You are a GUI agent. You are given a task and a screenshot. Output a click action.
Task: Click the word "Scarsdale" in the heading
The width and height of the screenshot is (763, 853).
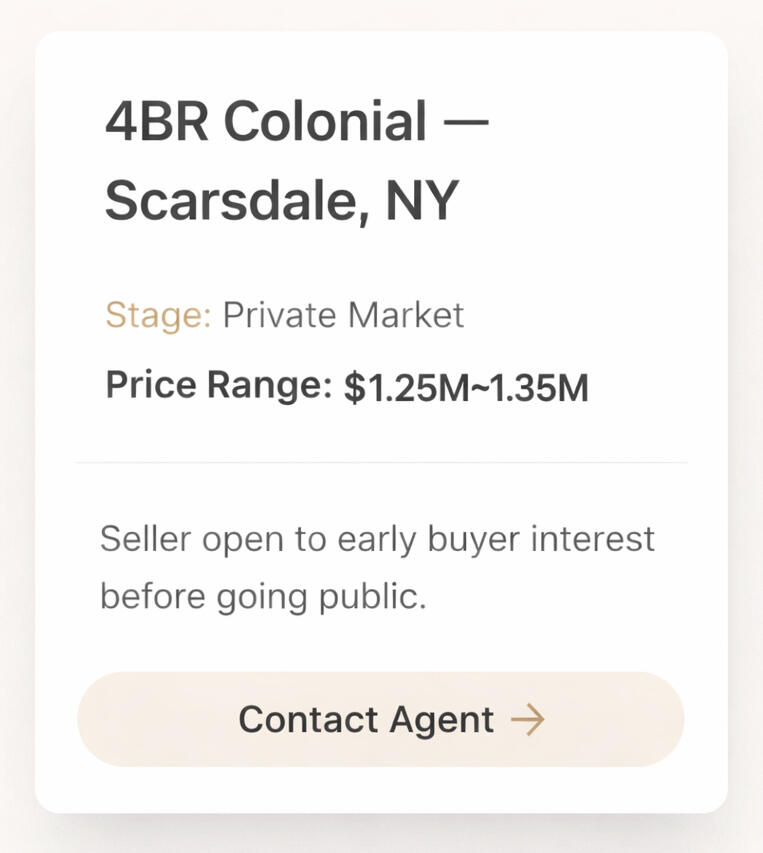[227, 201]
